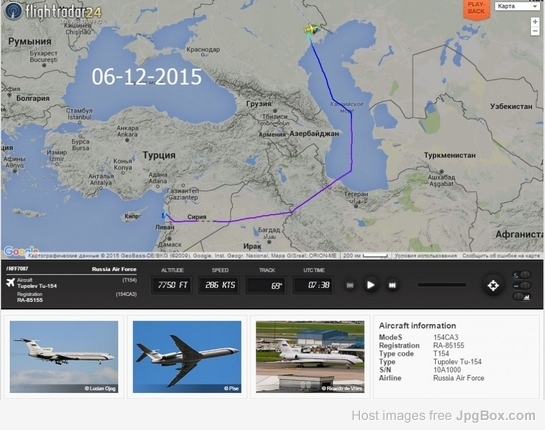Click the white airplane icon next to Tupolev Tu-154

pyautogui.click(x=10, y=282)
